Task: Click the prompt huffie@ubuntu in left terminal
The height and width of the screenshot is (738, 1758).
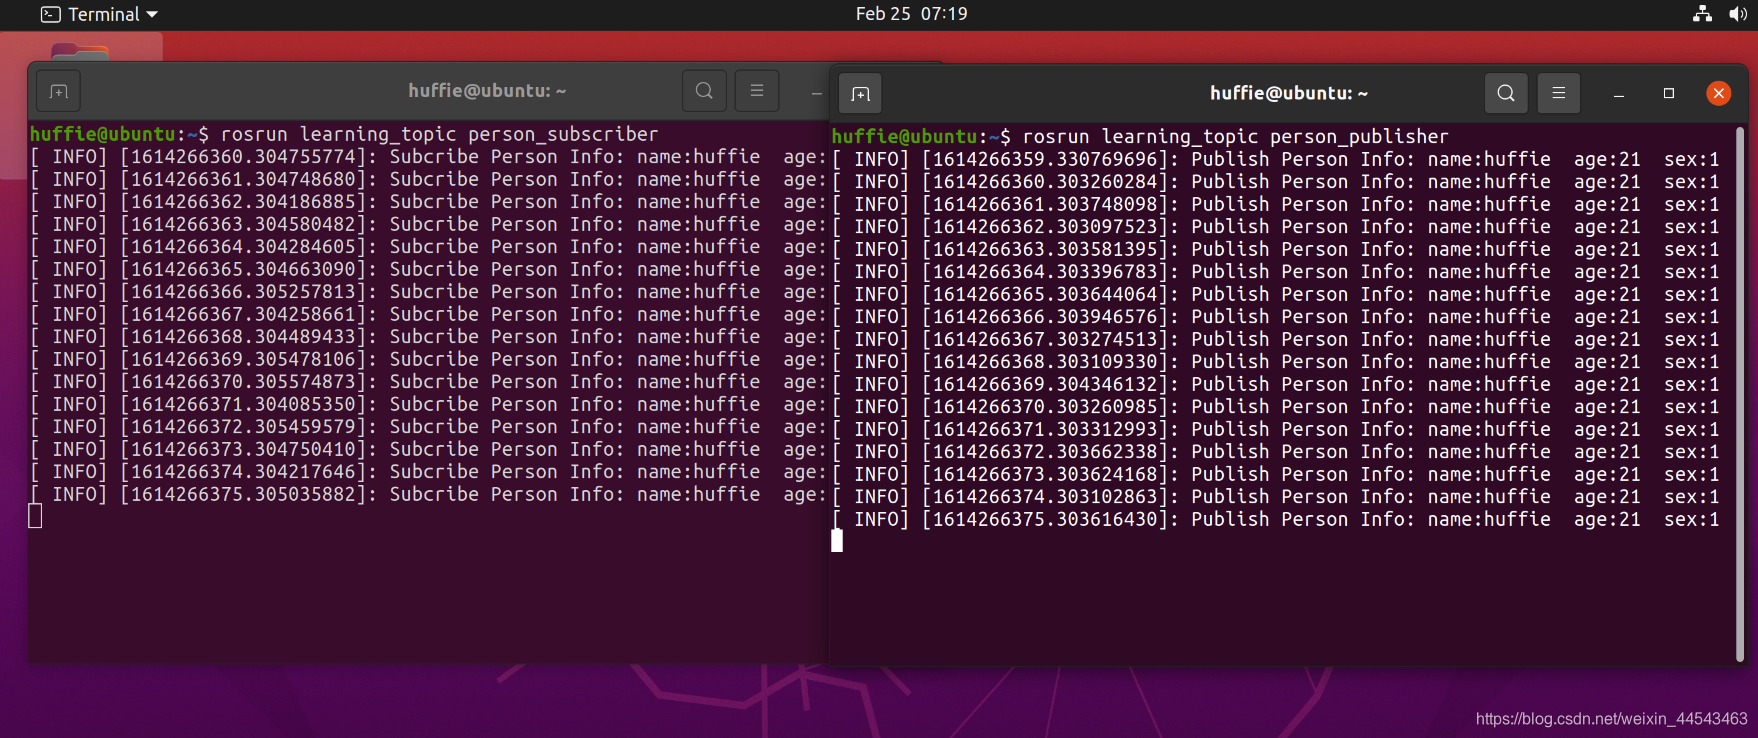Action: pos(103,134)
